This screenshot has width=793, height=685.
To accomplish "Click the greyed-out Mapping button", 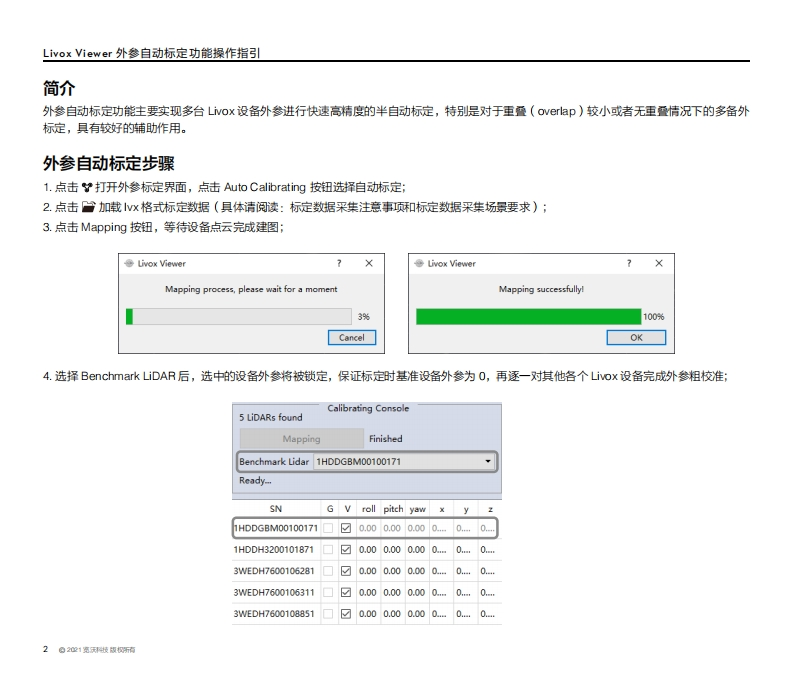I will coord(301,438).
